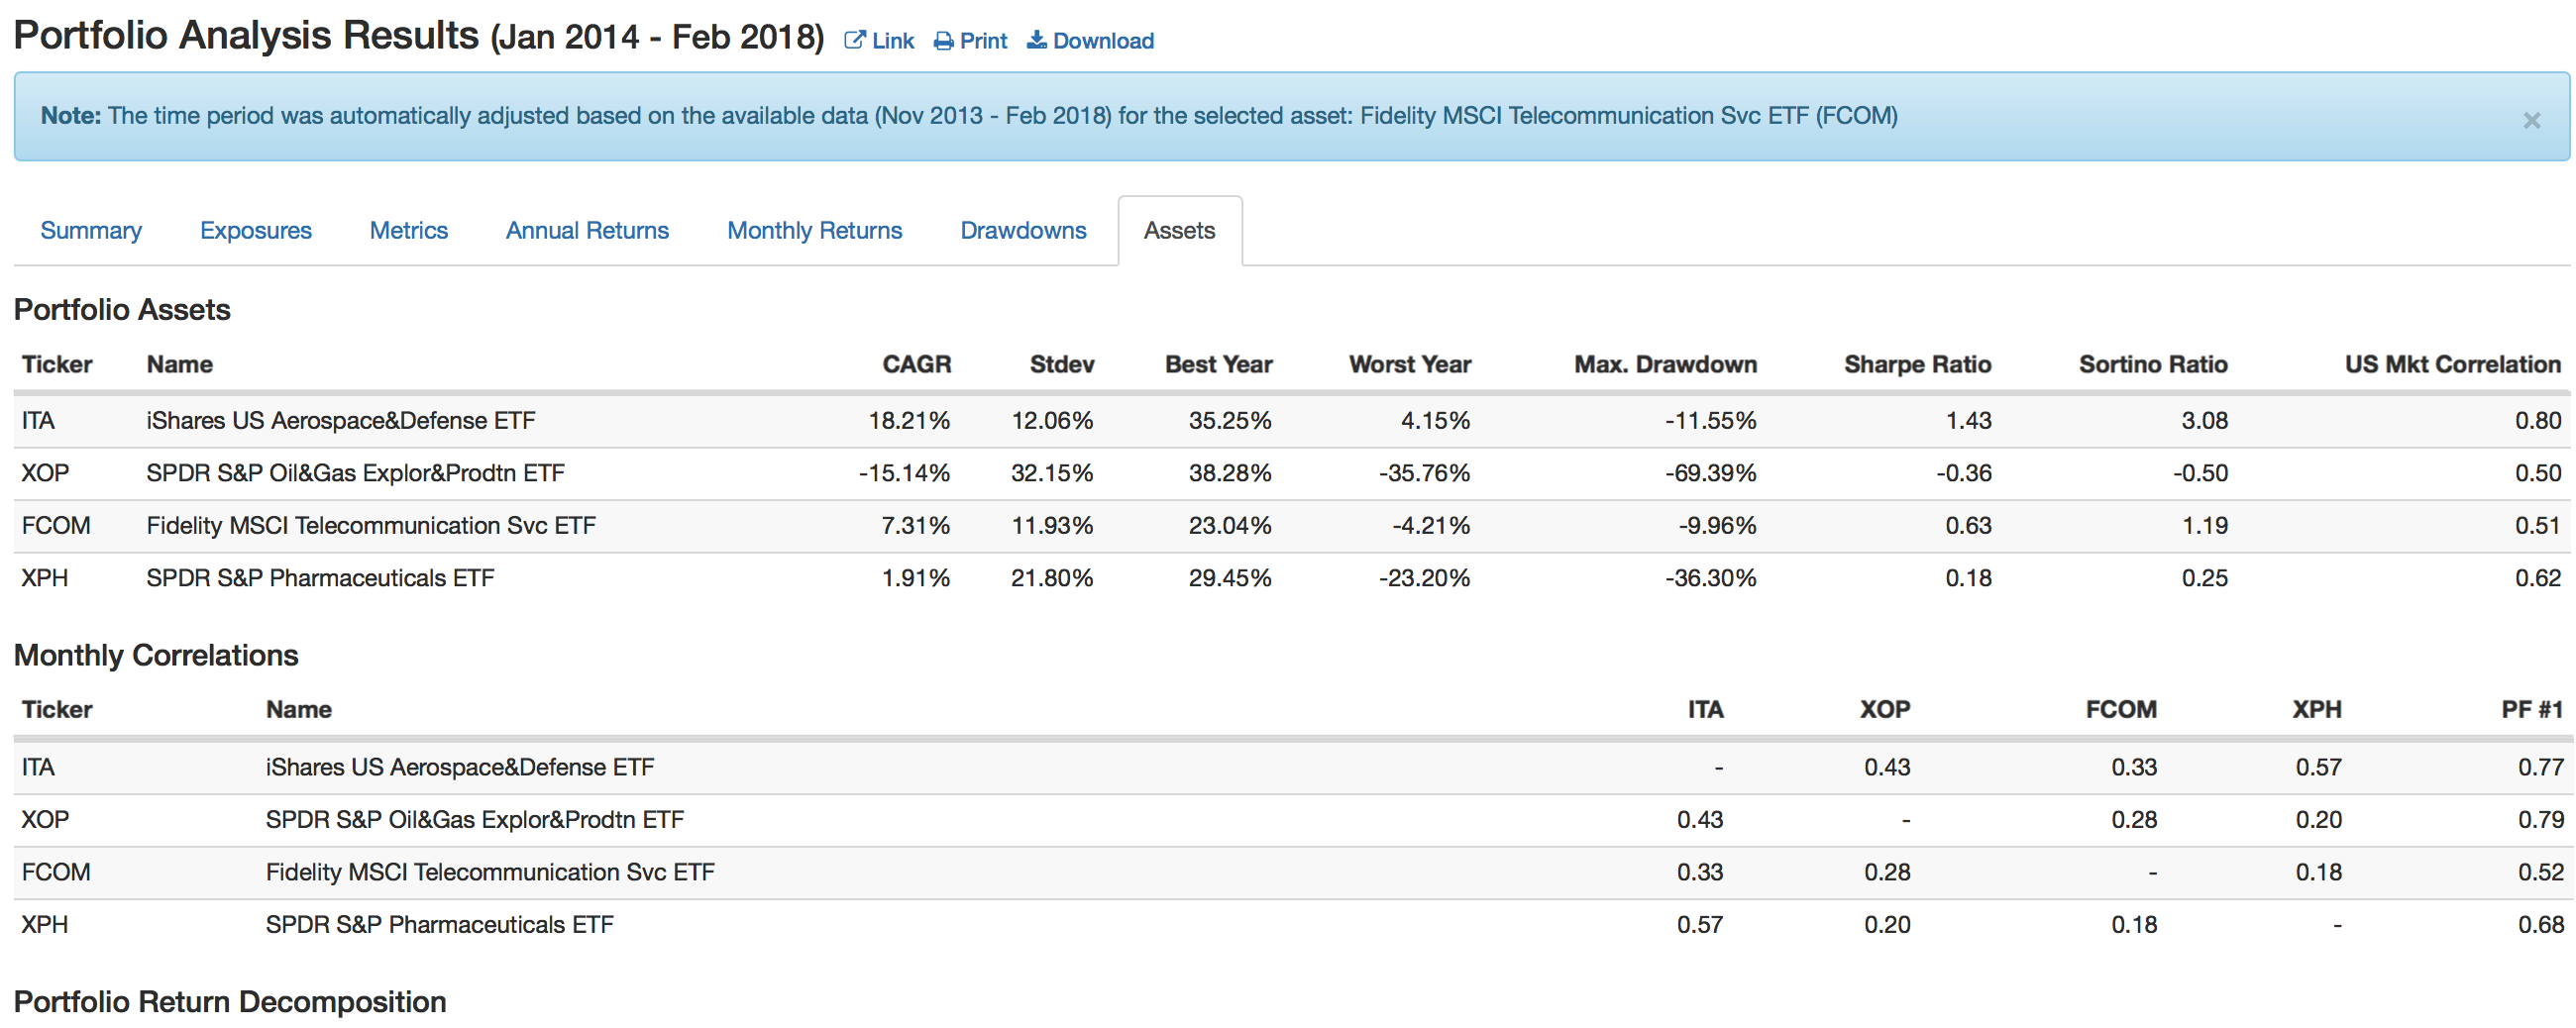Click ITA Sharpe Ratio value 1.43
Image resolution: width=2576 pixels, height=1028 pixels.
click(x=1968, y=420)
